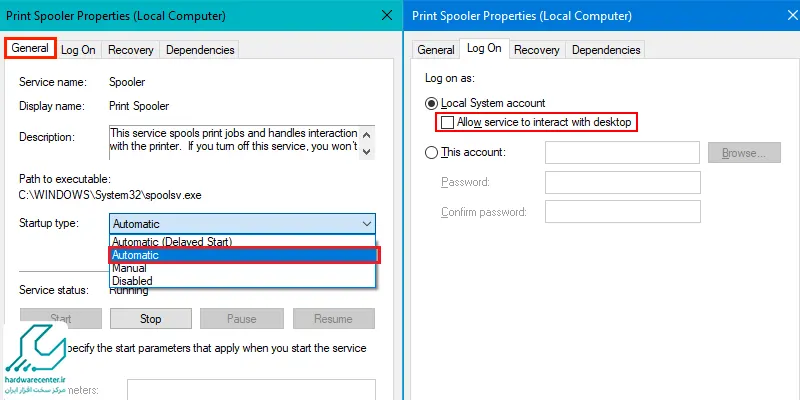Click the Confirm password field

[x=622, y=211]
